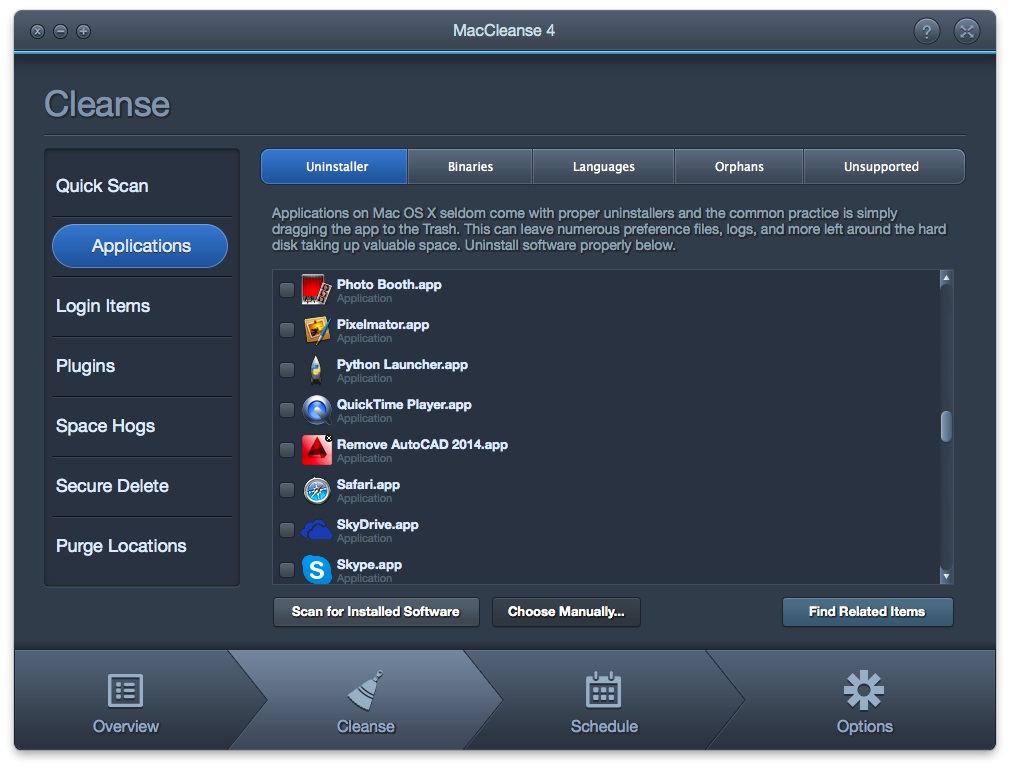Image resolution: width=1010 pixels, height=770 pixels.
Task: Select the QuickTime Player.app checkbox
Action: [287, 410]
